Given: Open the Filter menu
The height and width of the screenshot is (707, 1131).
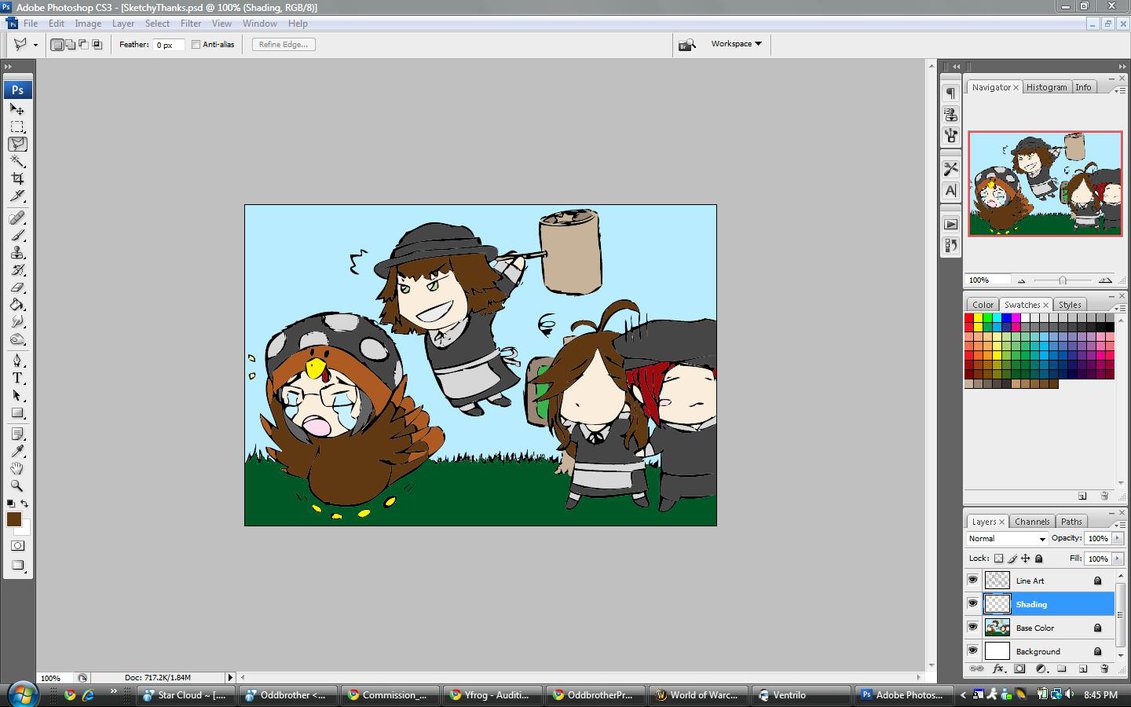Looking at the screenshot, I should (x=191, y=23).
